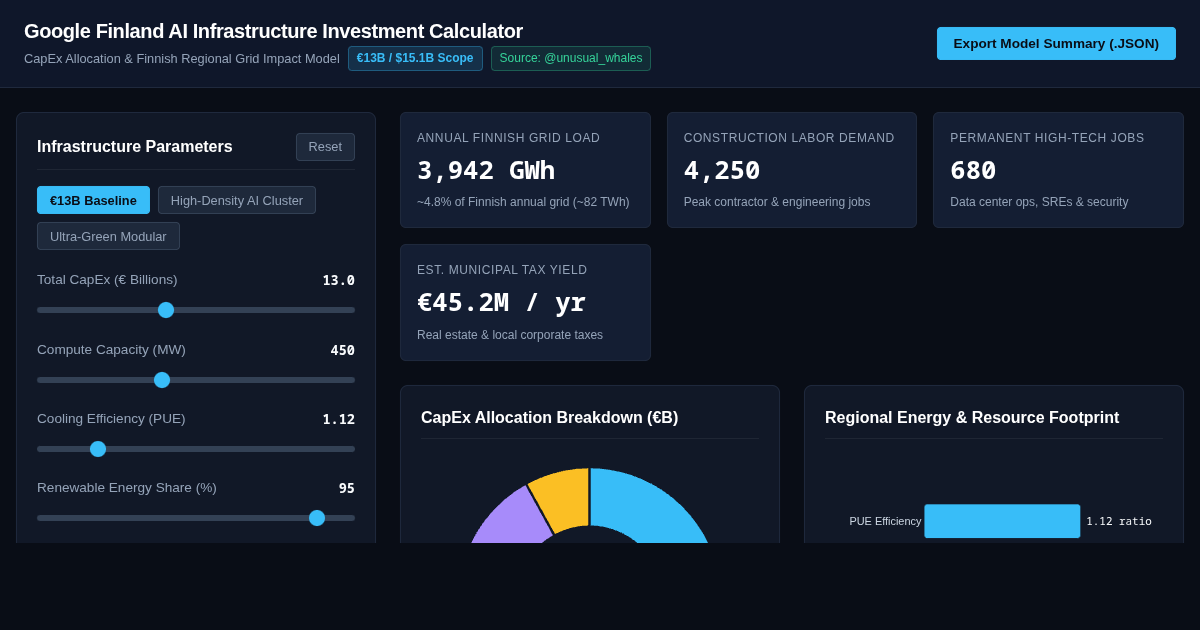Select the €13B Baseline preset
The height and width of the screenshot is (630, 1200).
click(93, 200)
